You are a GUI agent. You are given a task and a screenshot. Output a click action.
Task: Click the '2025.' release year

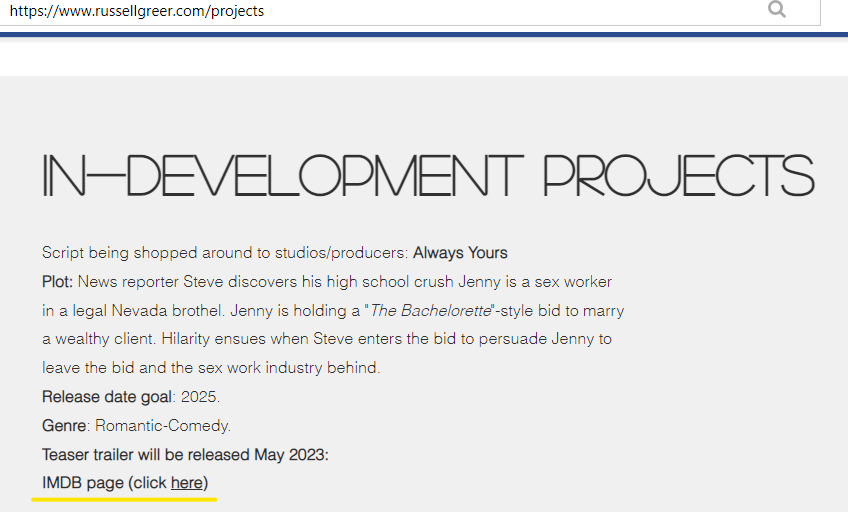click(200, 397)
